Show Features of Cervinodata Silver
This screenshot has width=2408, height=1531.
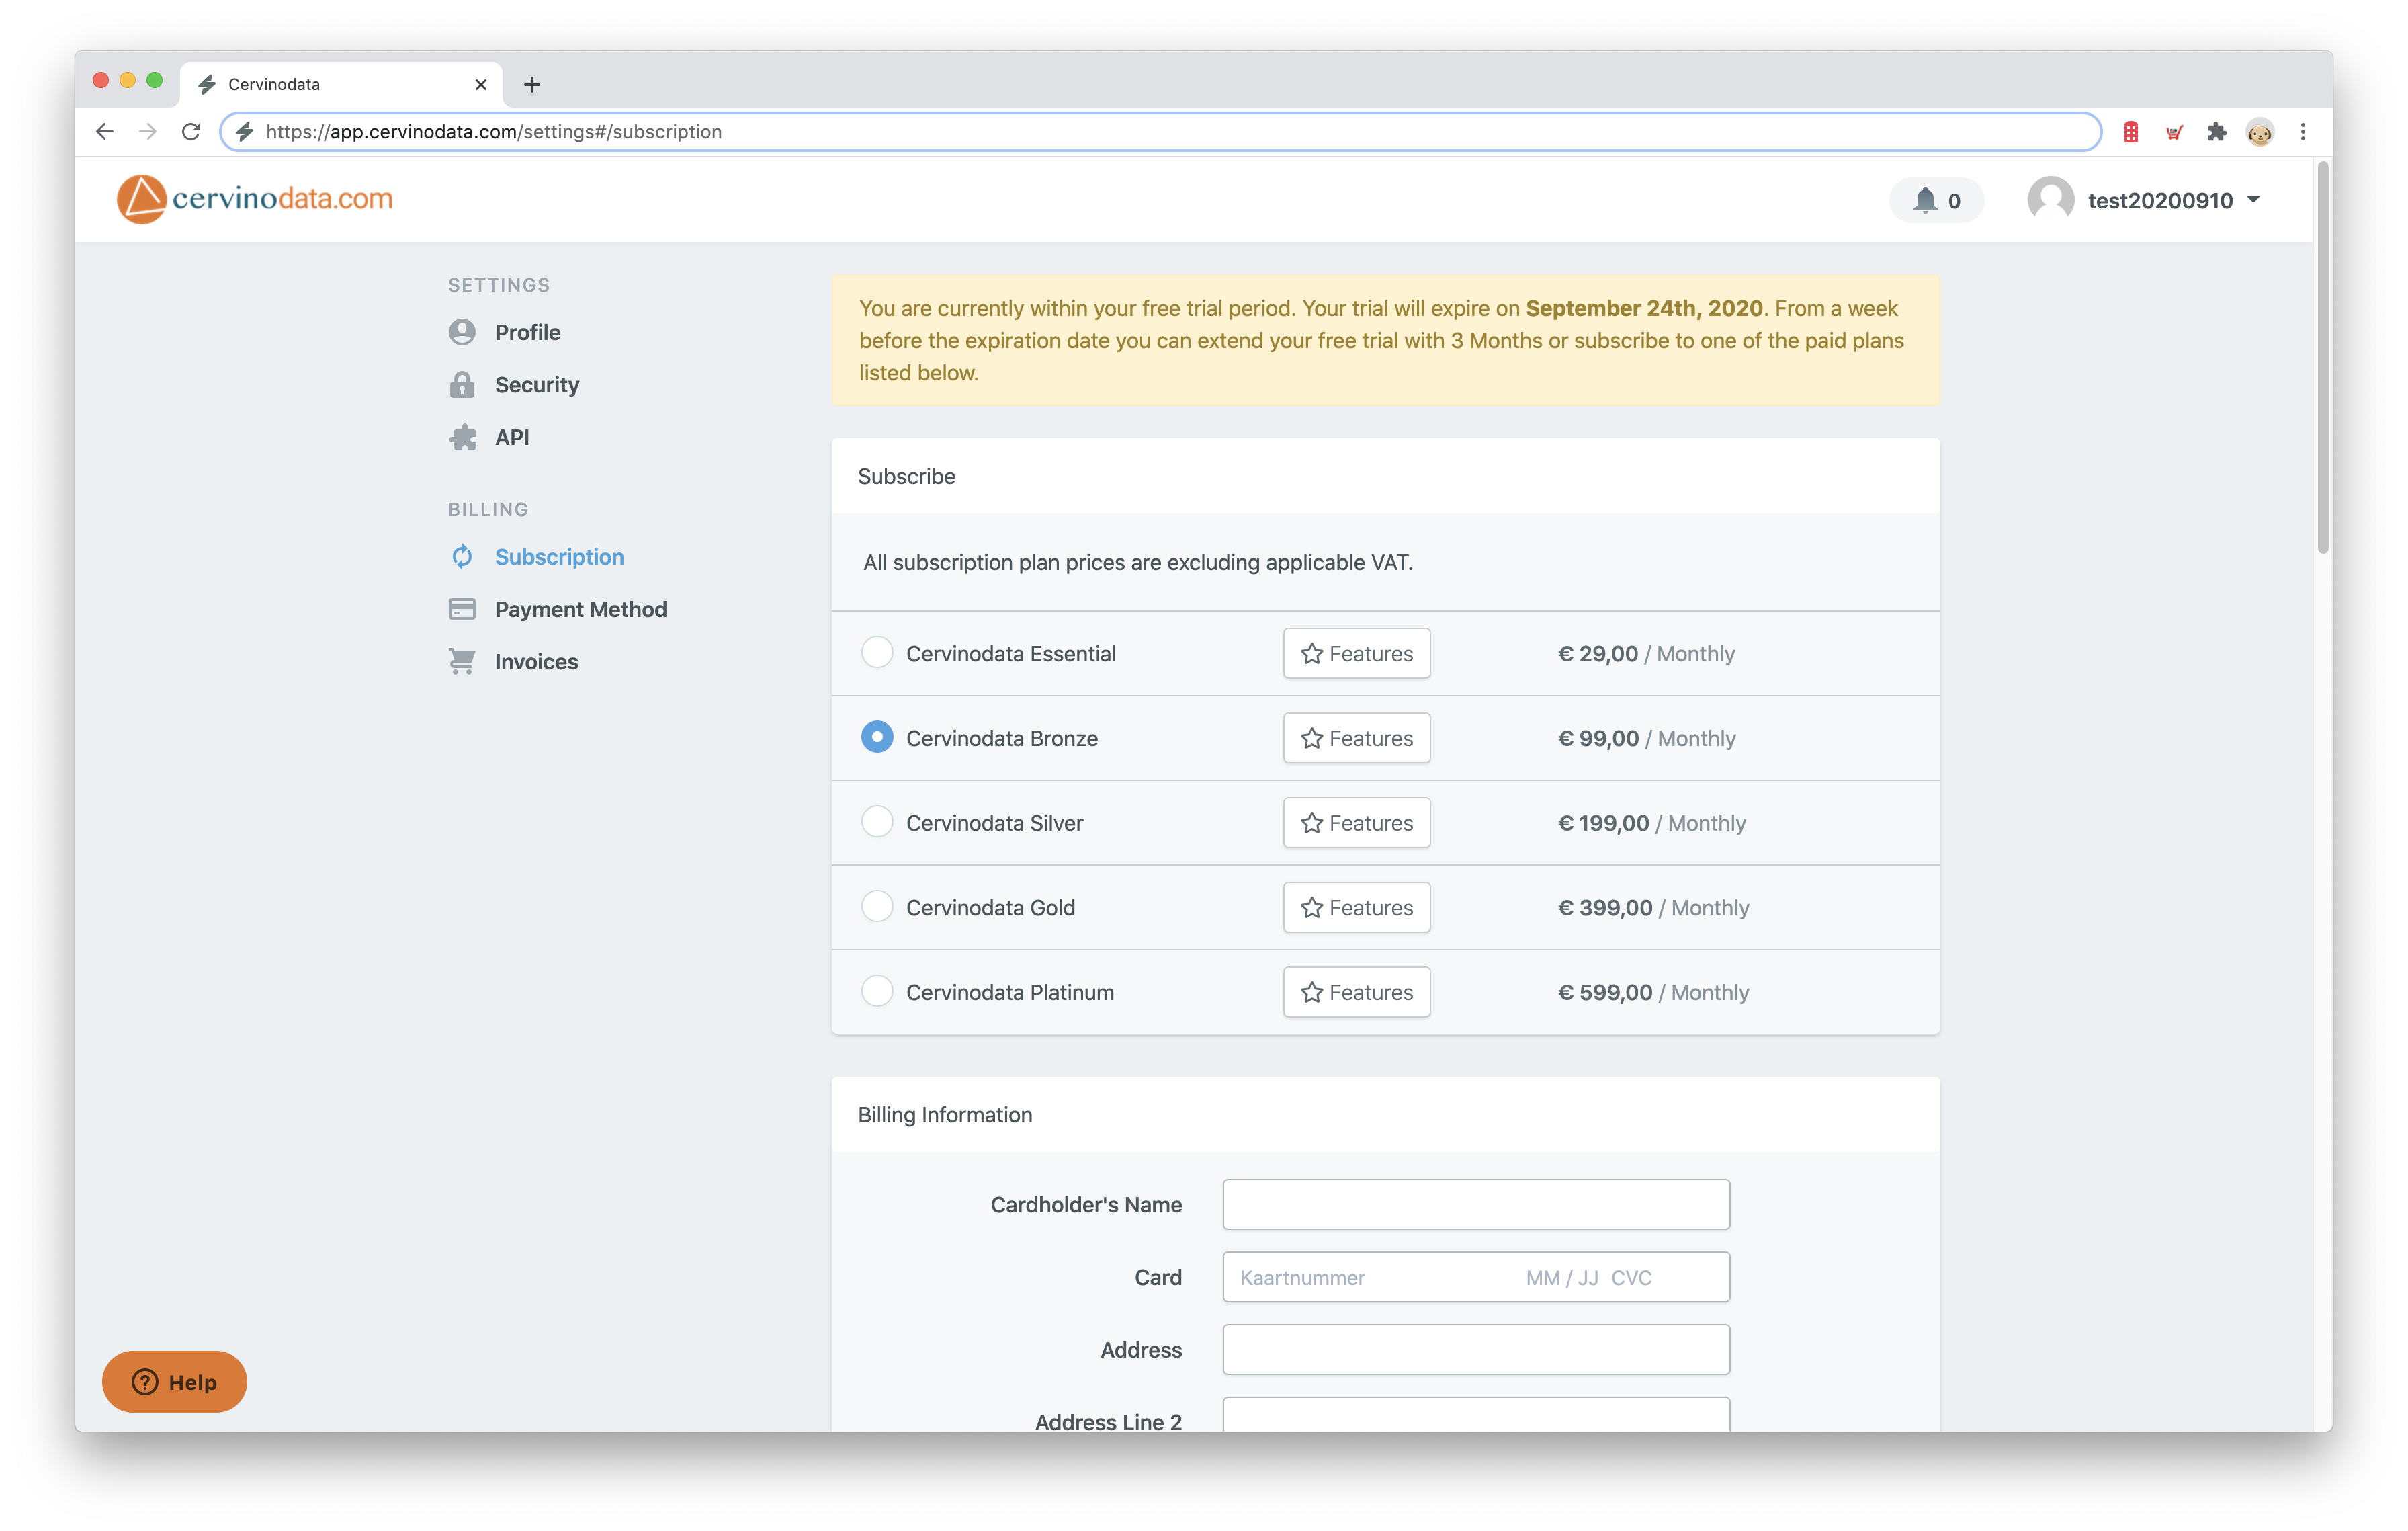1356,823
